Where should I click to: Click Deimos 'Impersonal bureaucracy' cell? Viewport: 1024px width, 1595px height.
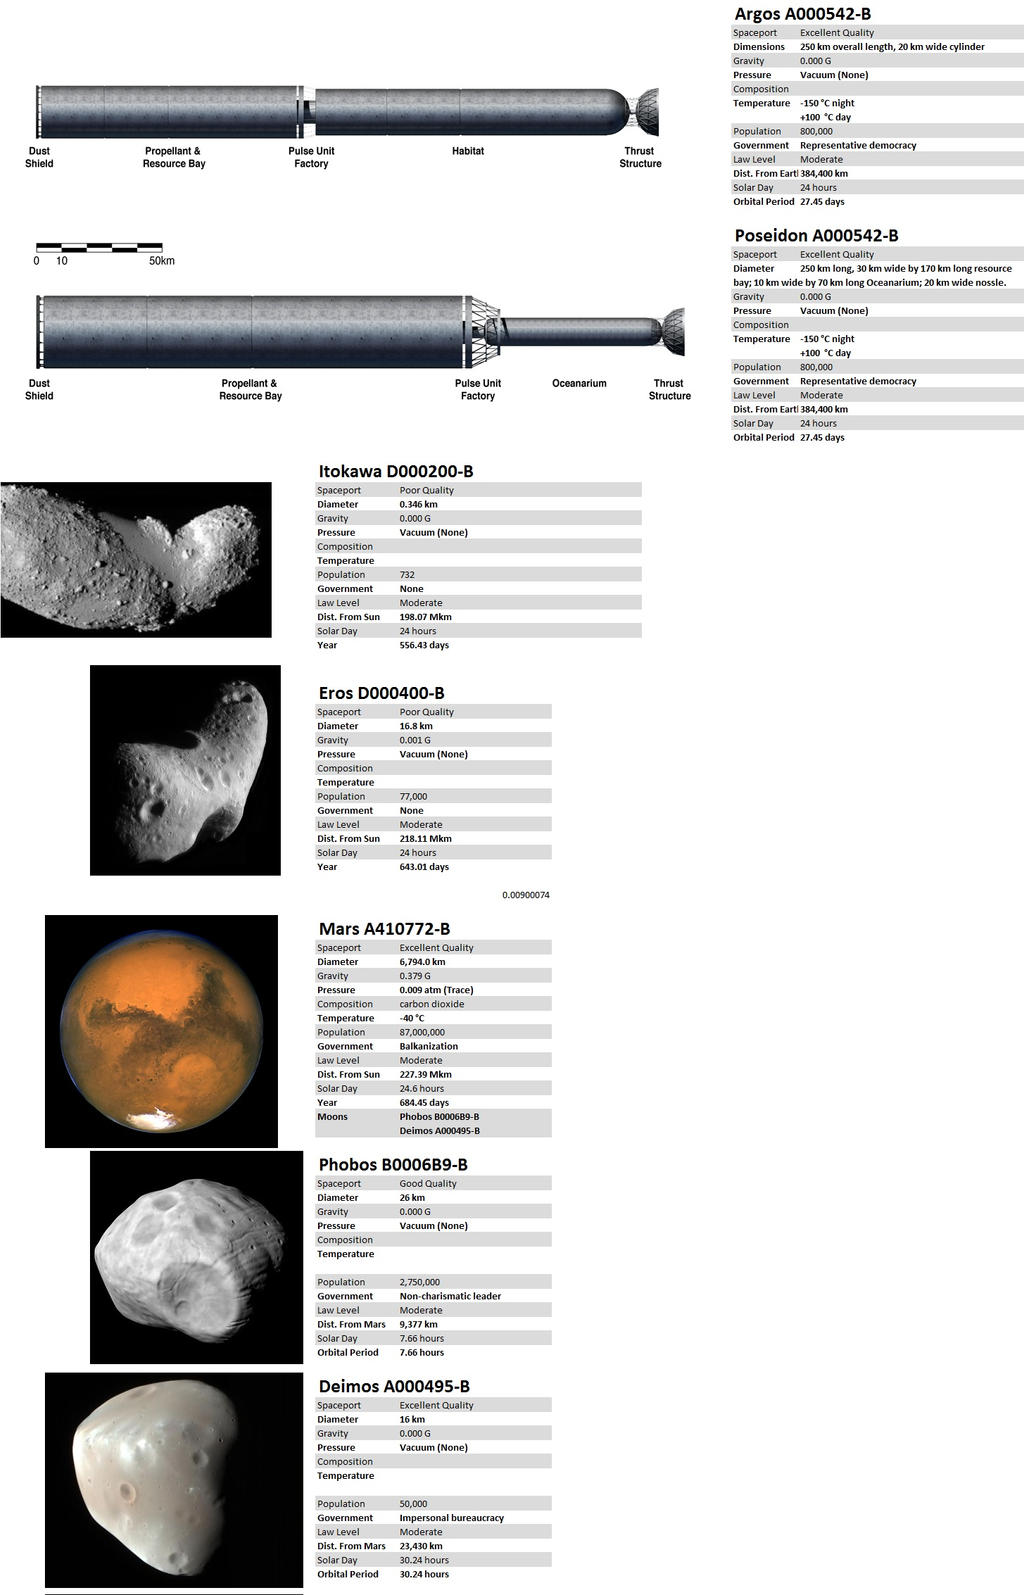click(451, 1518)
